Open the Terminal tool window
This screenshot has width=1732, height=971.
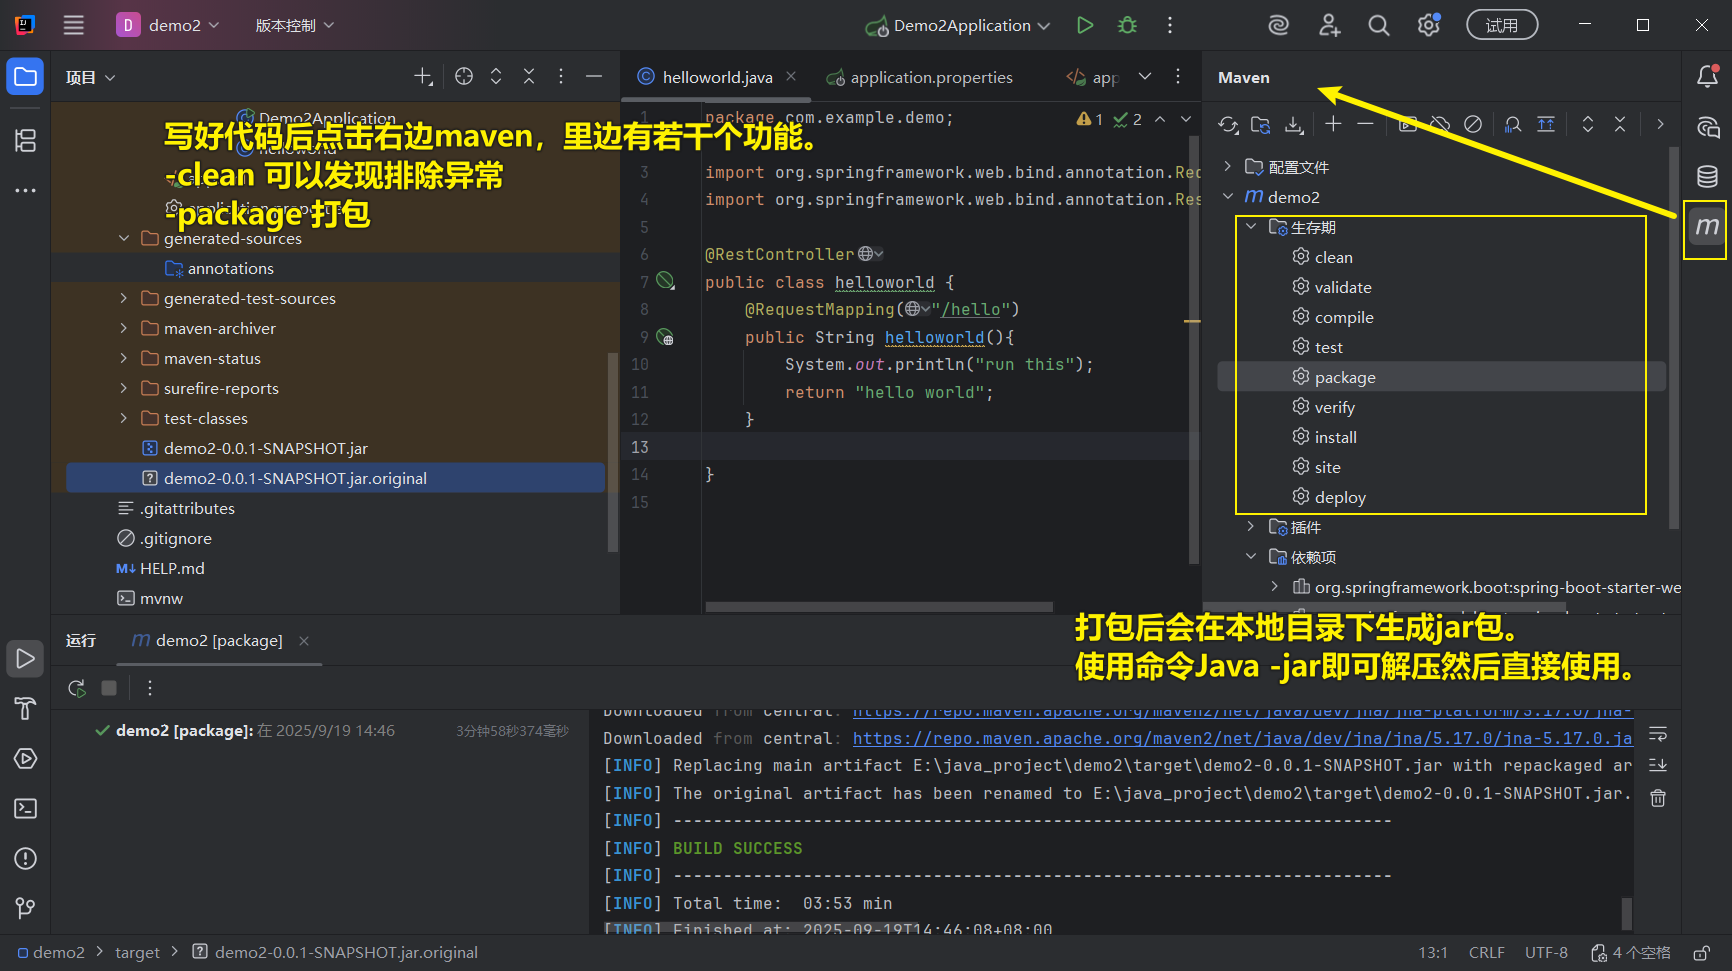[26, 809]
